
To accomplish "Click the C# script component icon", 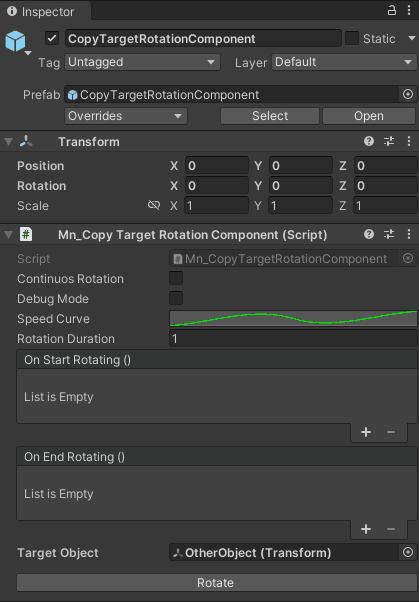I will (26, 234).
